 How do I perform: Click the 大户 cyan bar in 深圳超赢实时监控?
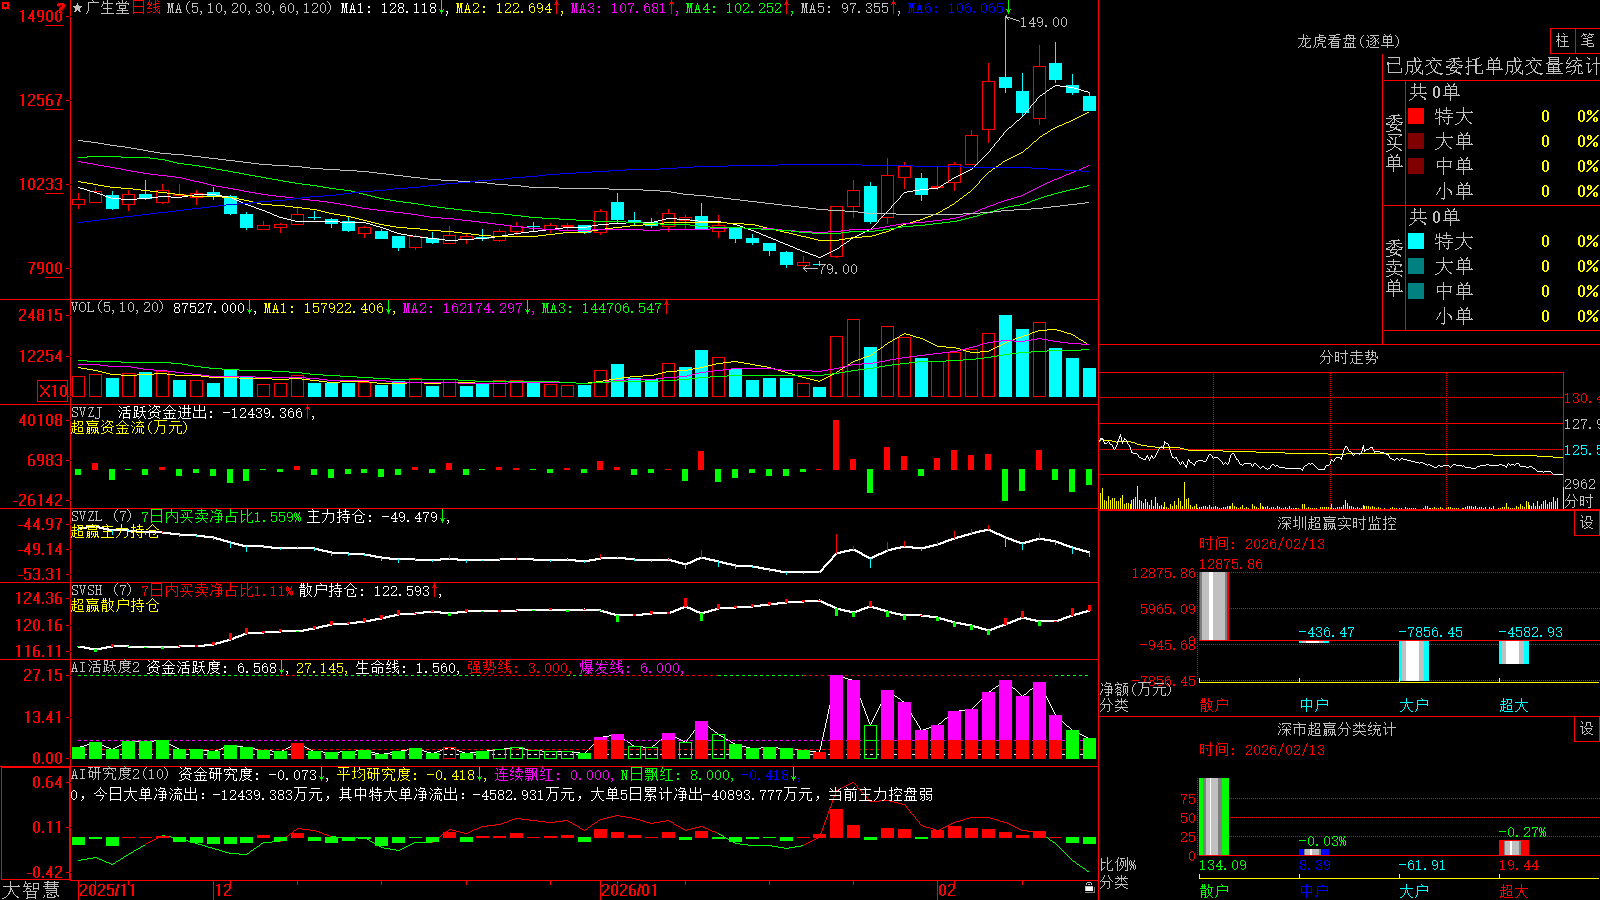(x=1414, y=661)
